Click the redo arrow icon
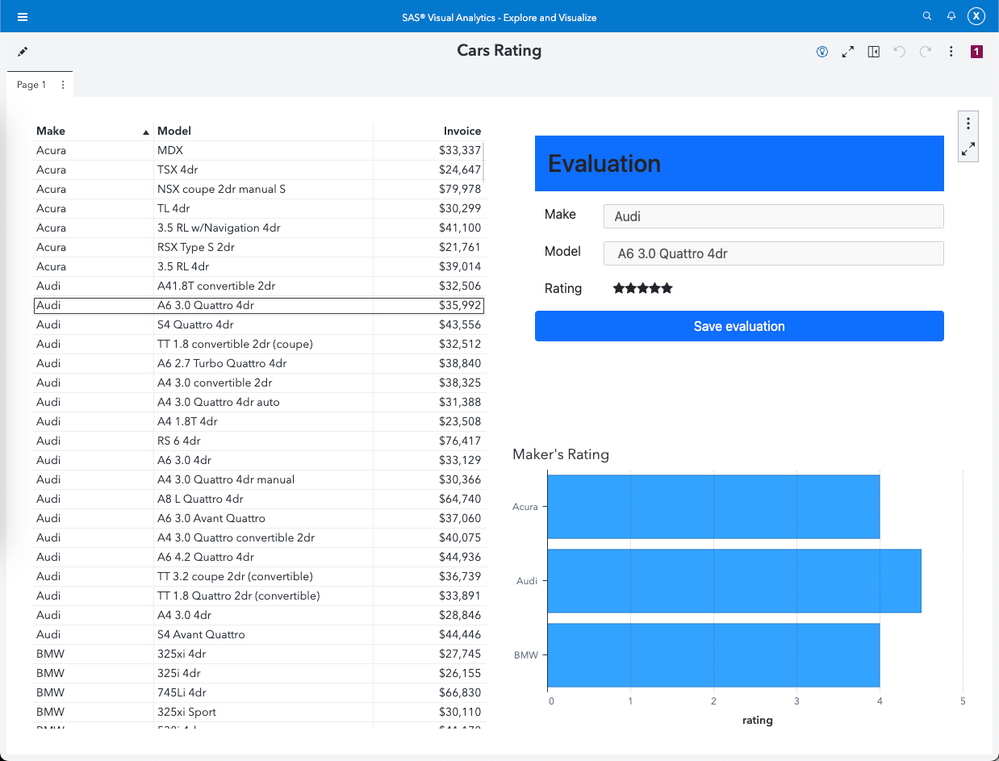This screenshot has width=999, height=761. (x=925, y=52)
